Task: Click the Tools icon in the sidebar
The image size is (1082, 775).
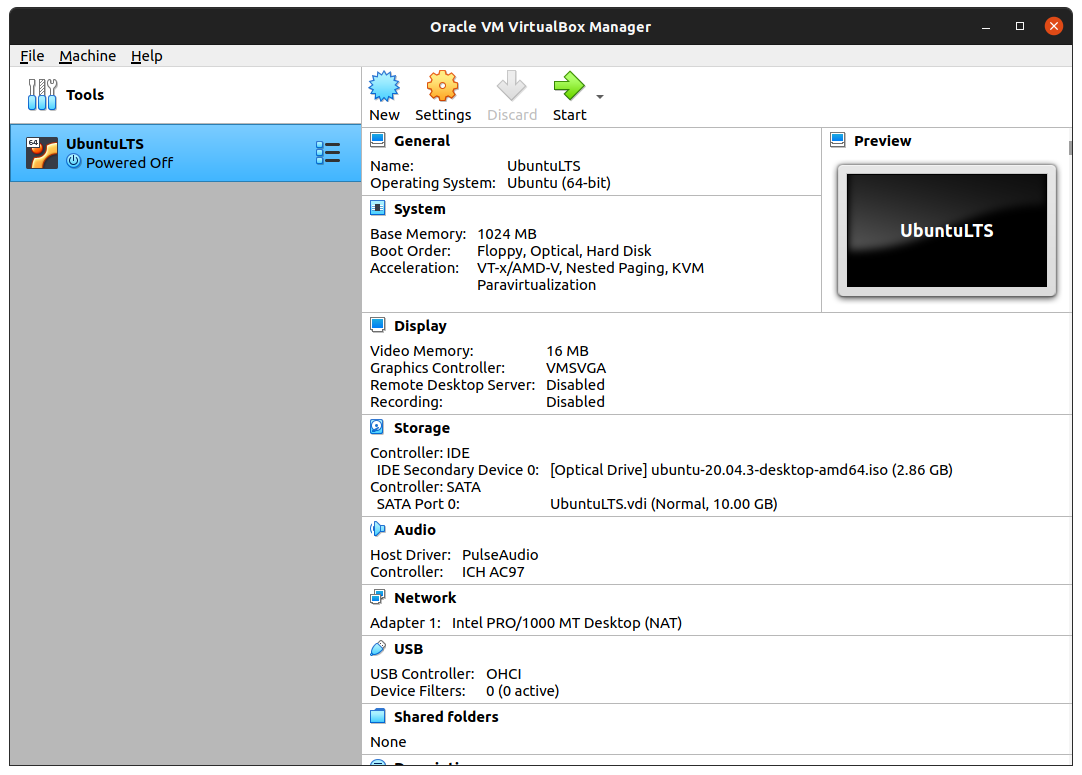Action: pyautogui.click(x=42, y=95)
